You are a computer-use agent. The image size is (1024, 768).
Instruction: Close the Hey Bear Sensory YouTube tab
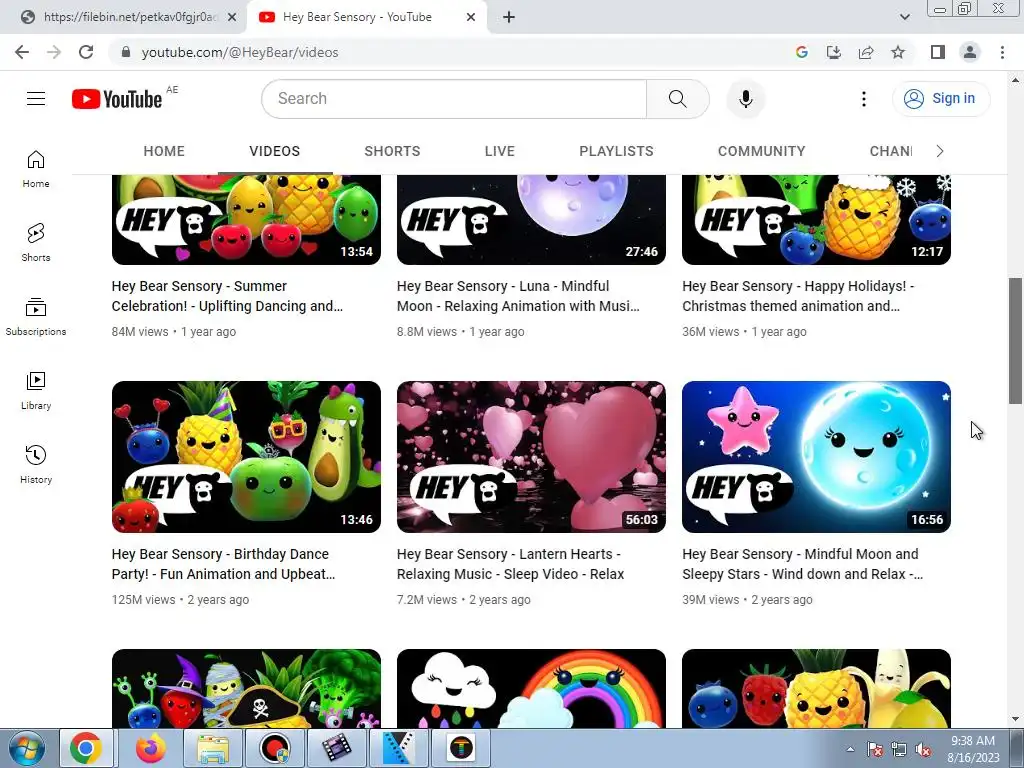pos(471,17)
